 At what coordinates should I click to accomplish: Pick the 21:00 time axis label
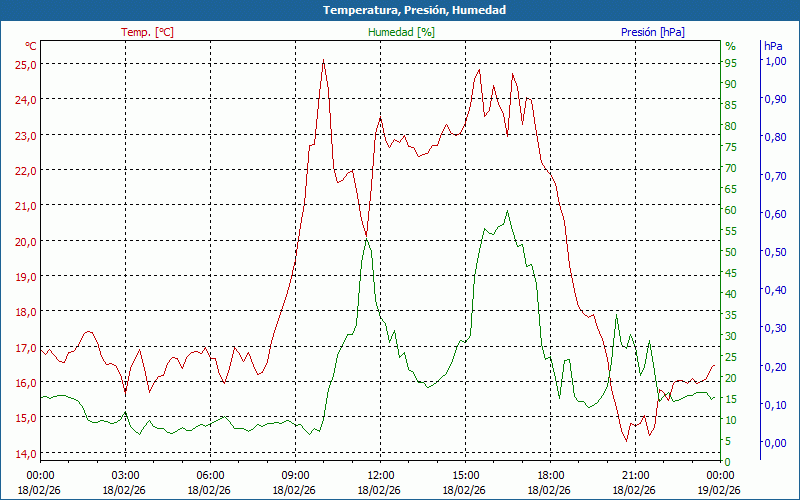click(x=635, y=475)
